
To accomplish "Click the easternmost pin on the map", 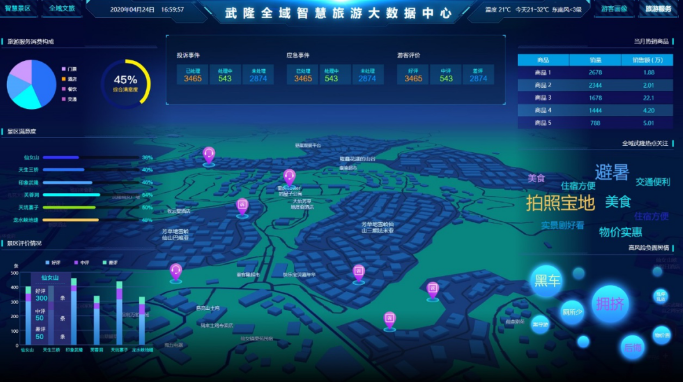I will (433, 291).
